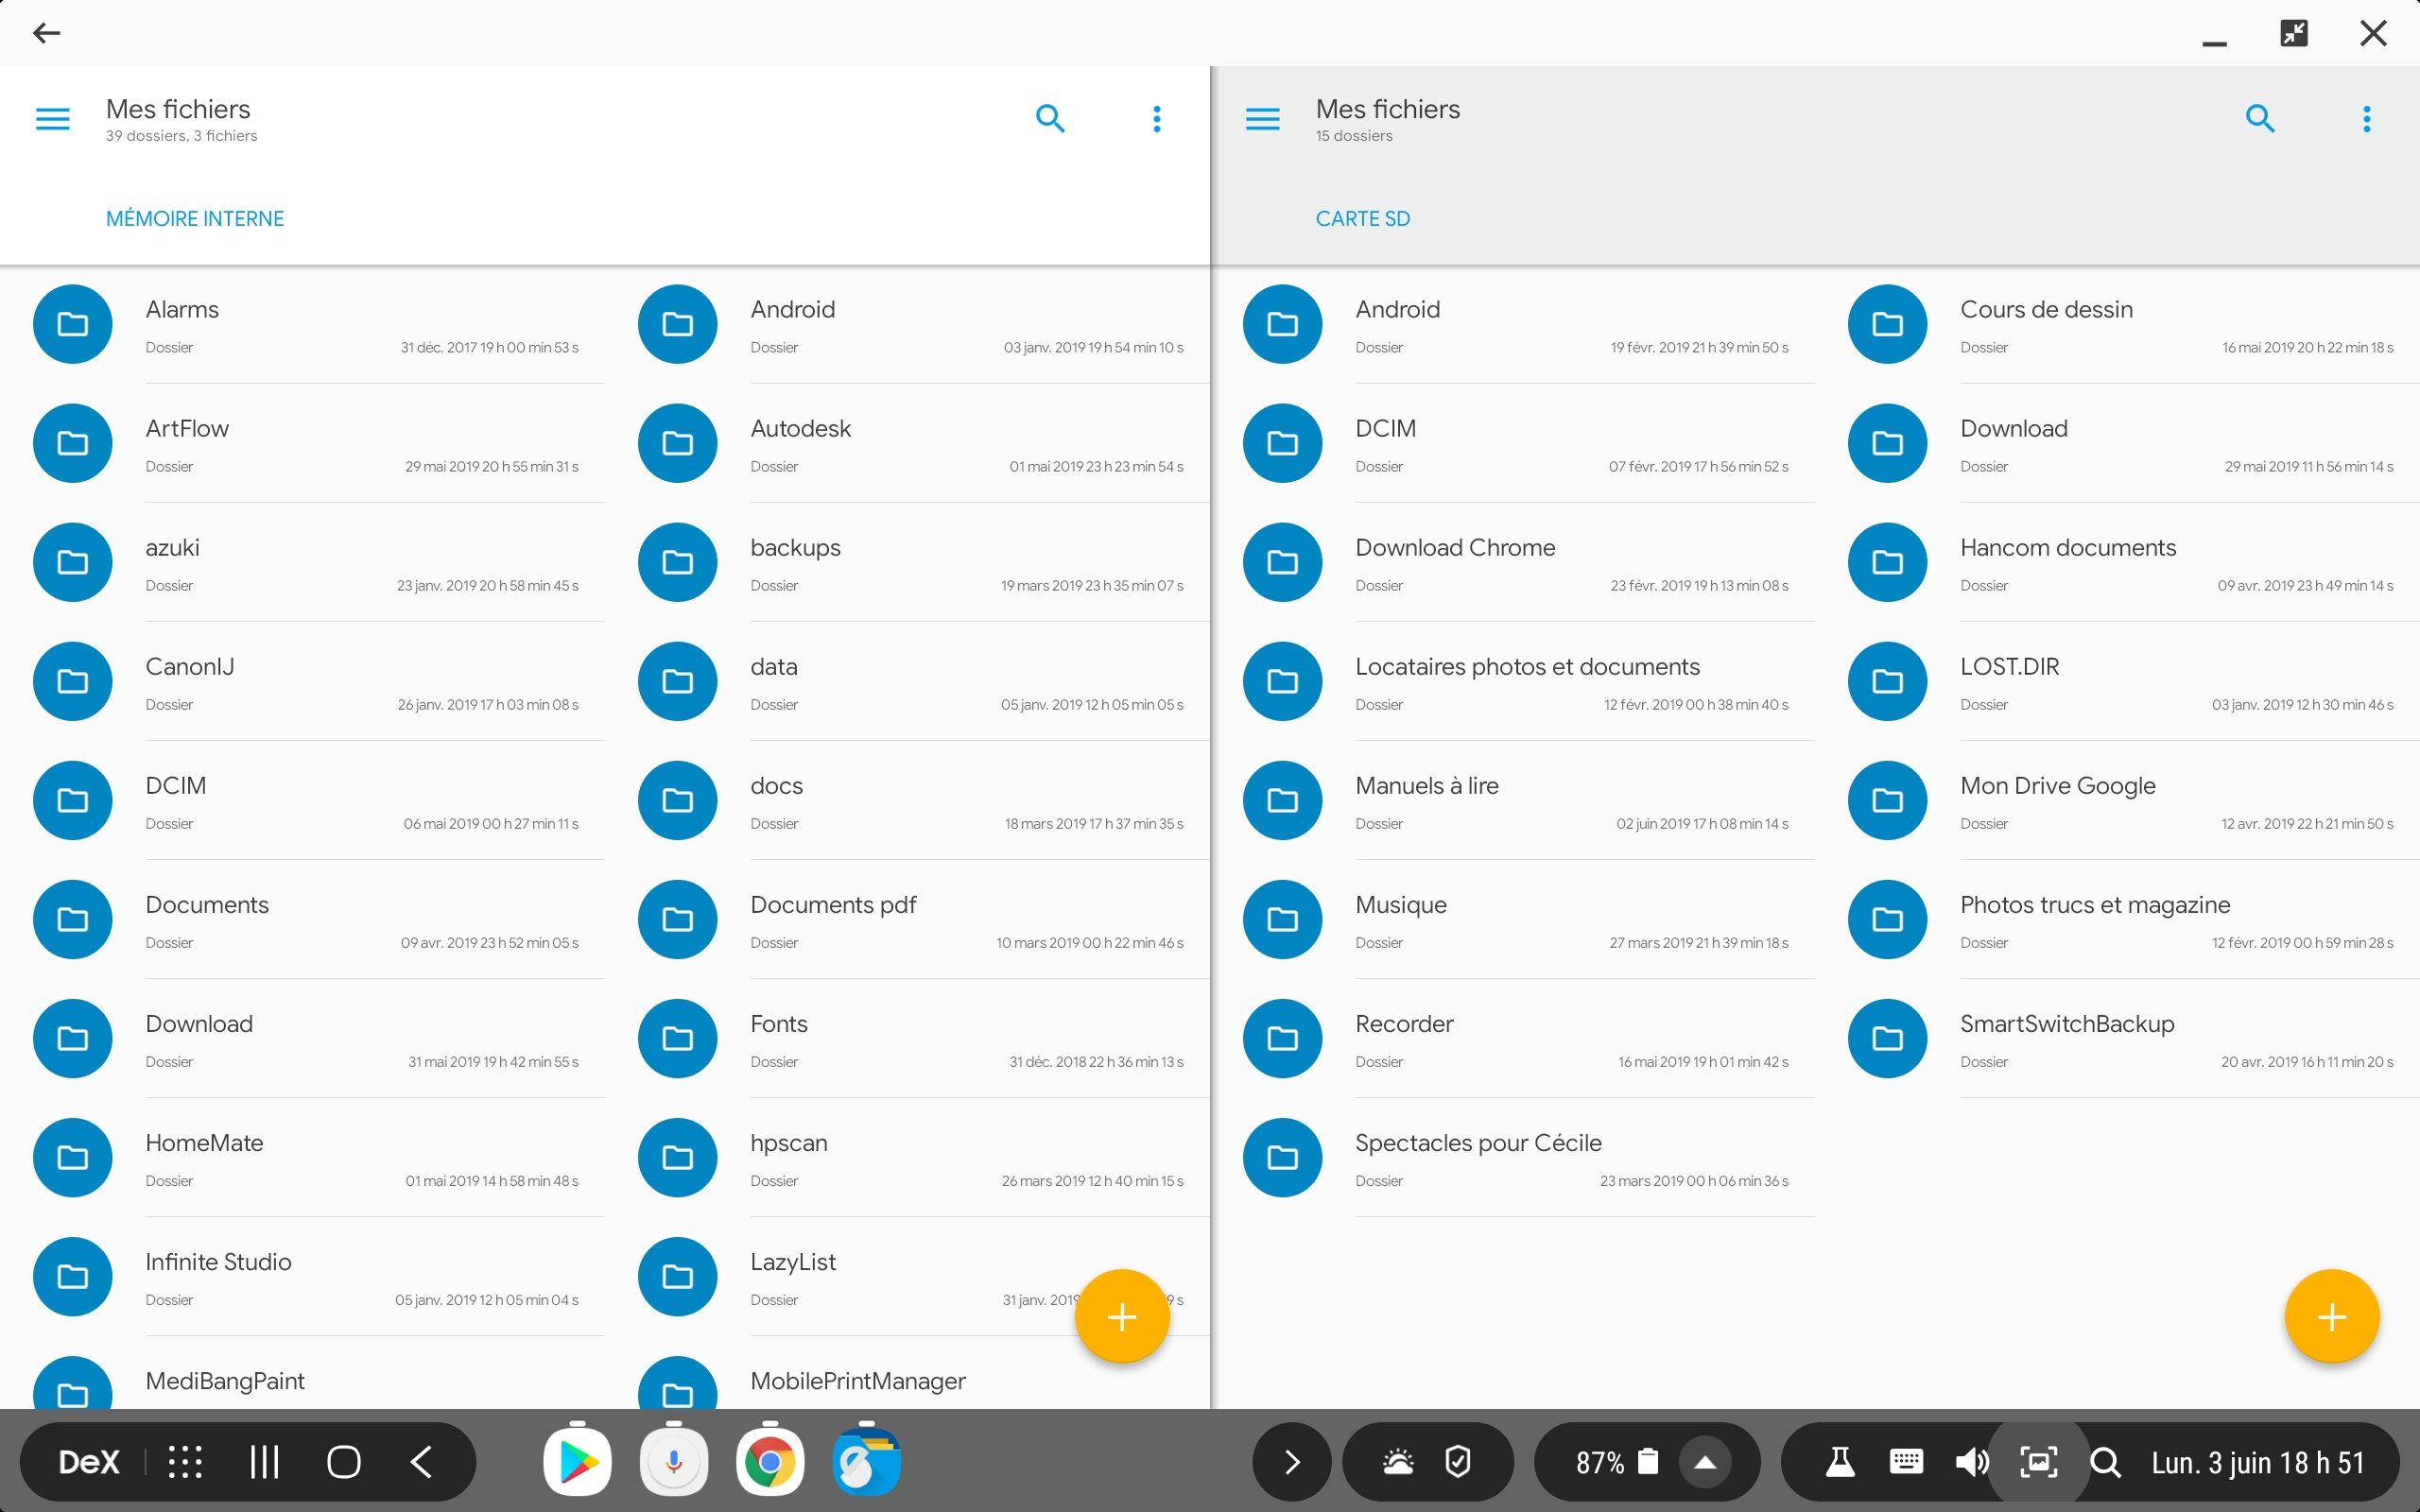Add a new item in the SD card pane

[x=2332, y=1317]
